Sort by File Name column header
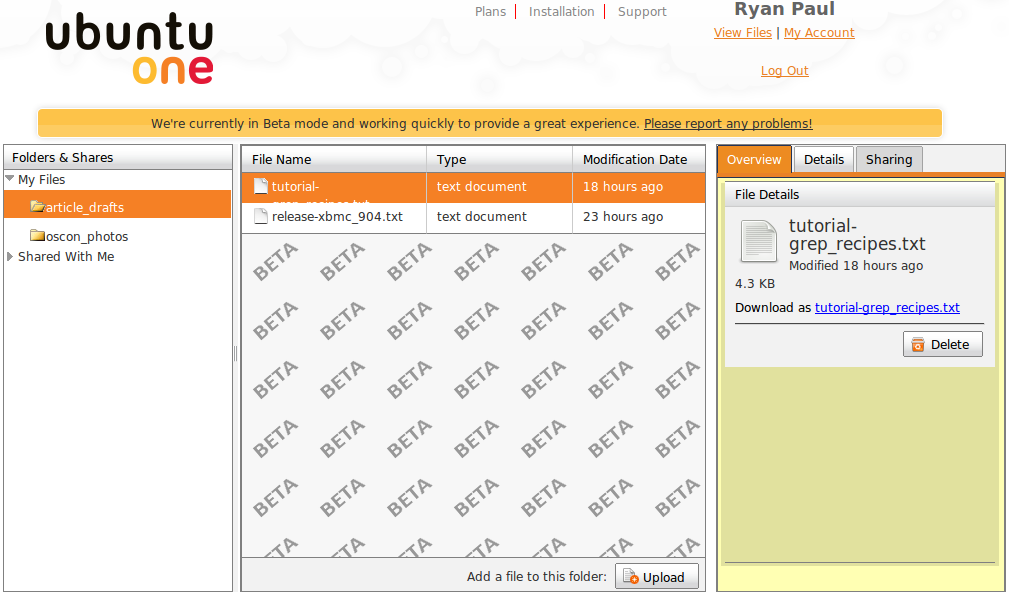1009x598 pixels. click(334, 160)
